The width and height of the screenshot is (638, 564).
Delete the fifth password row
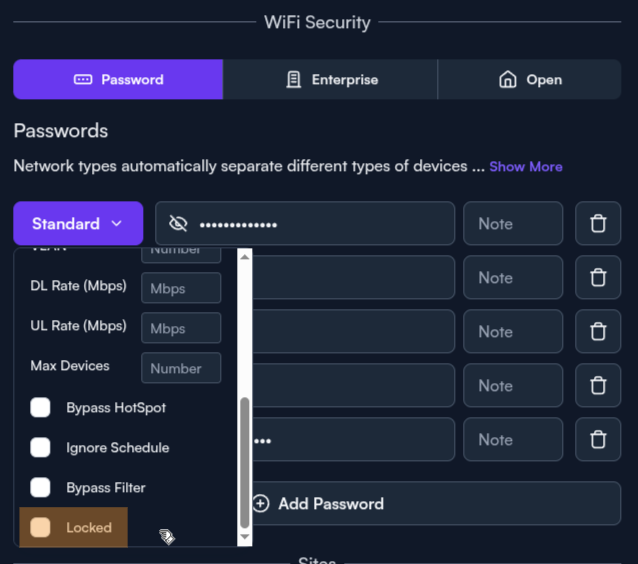pyautogui.click(x=598, y=440)
